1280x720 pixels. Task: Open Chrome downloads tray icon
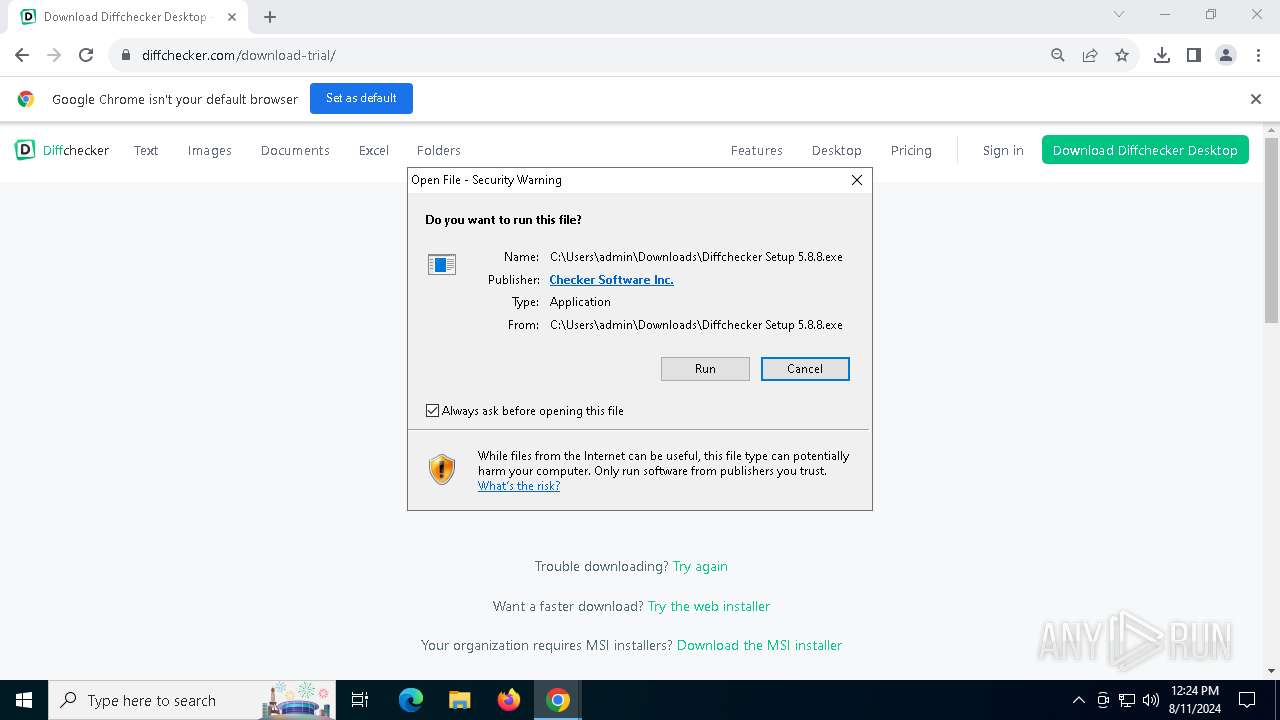point(1162,55)
